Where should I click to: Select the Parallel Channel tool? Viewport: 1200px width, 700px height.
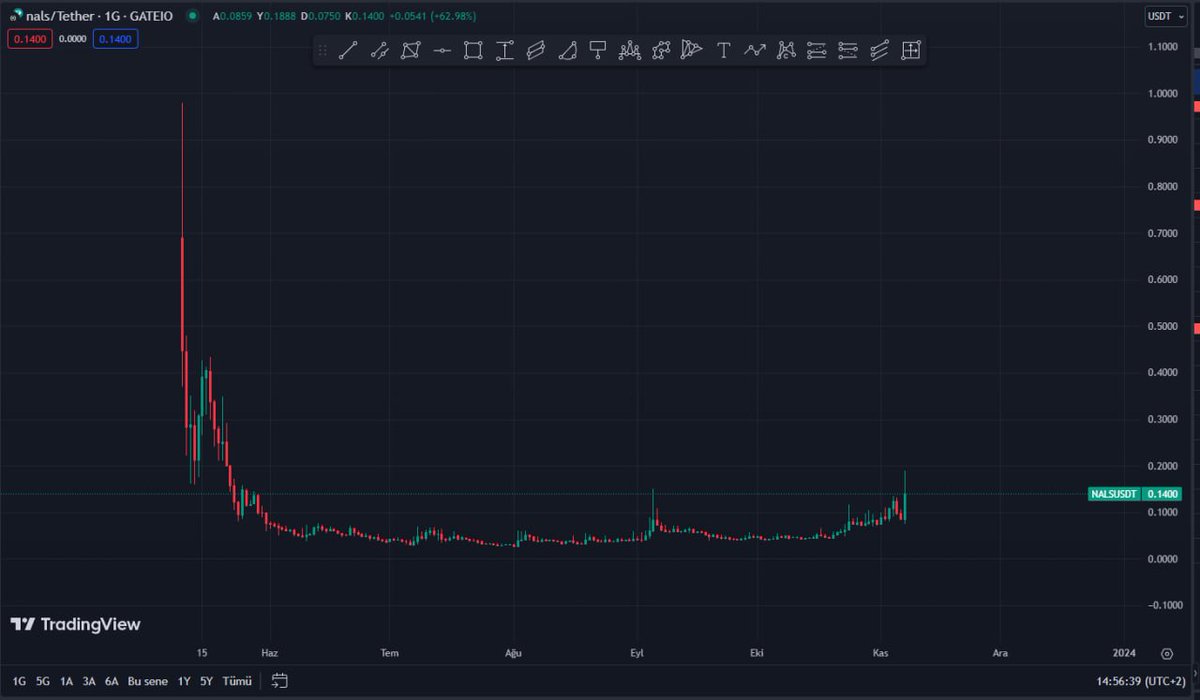tap(536, 50)
